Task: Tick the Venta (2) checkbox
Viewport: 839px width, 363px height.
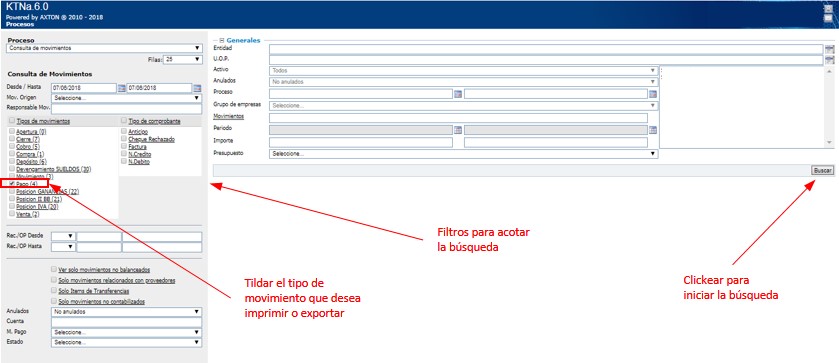Action: [x=12, y=214]
